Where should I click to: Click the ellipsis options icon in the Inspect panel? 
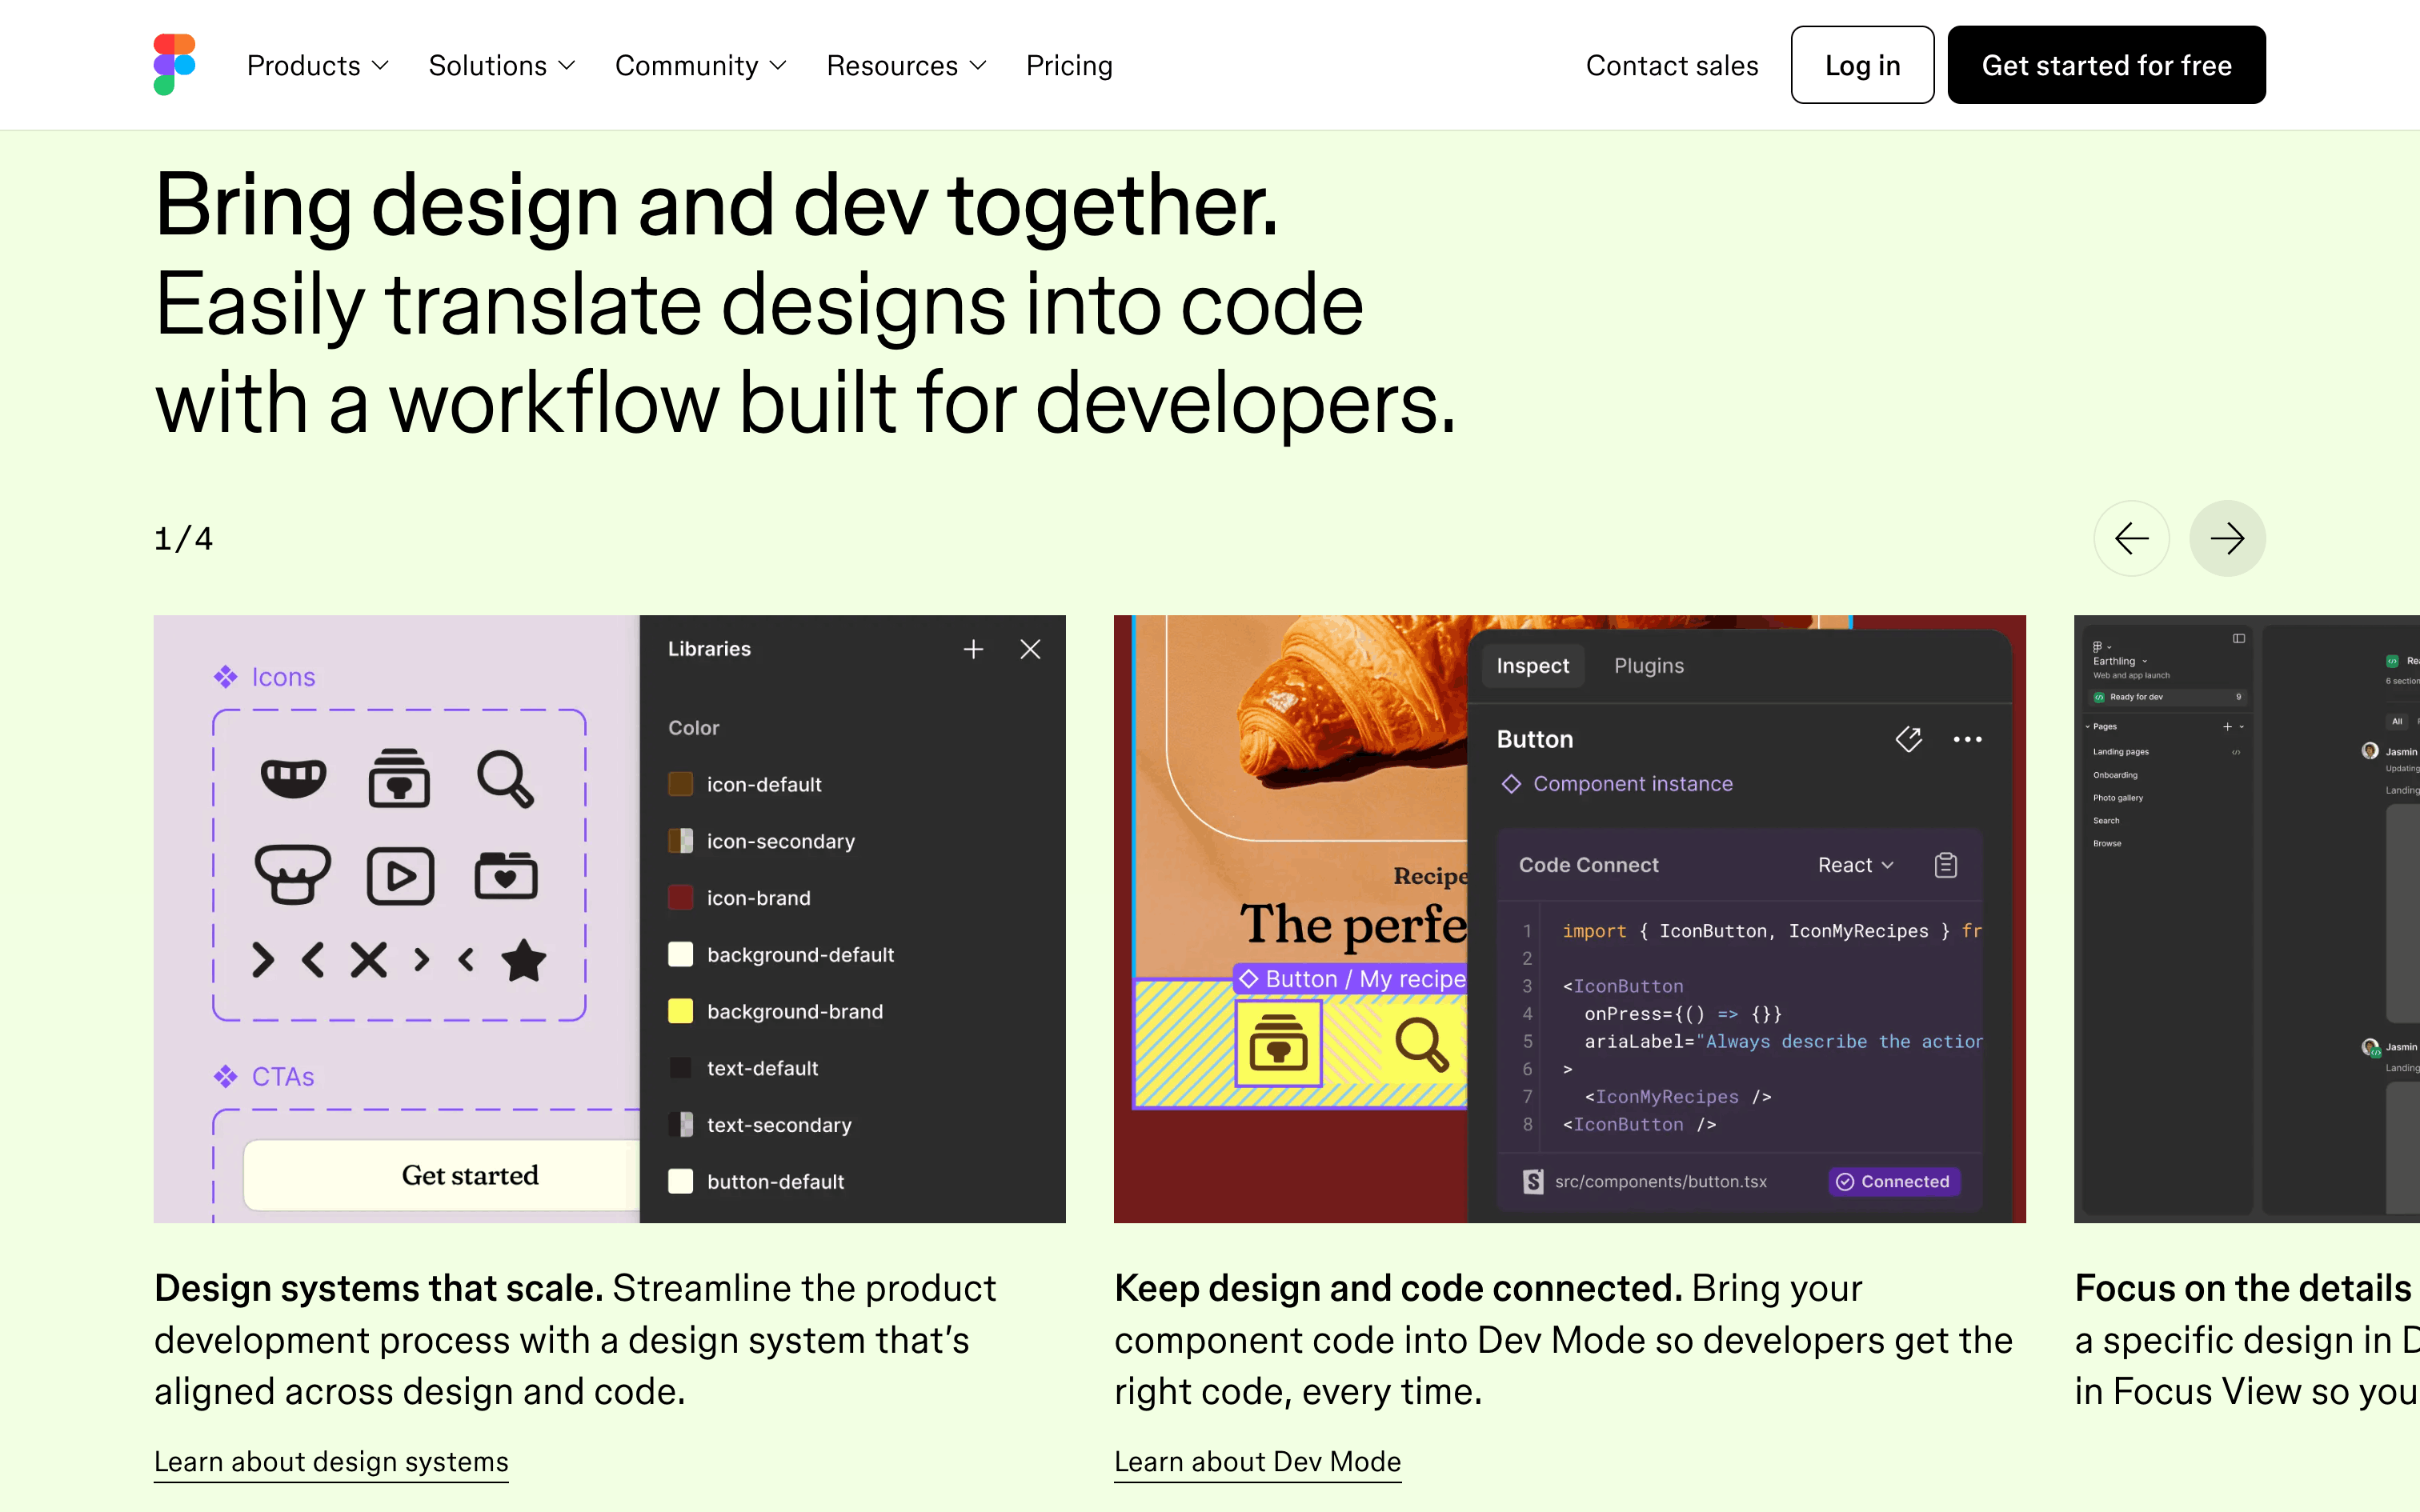(1968, 739)
